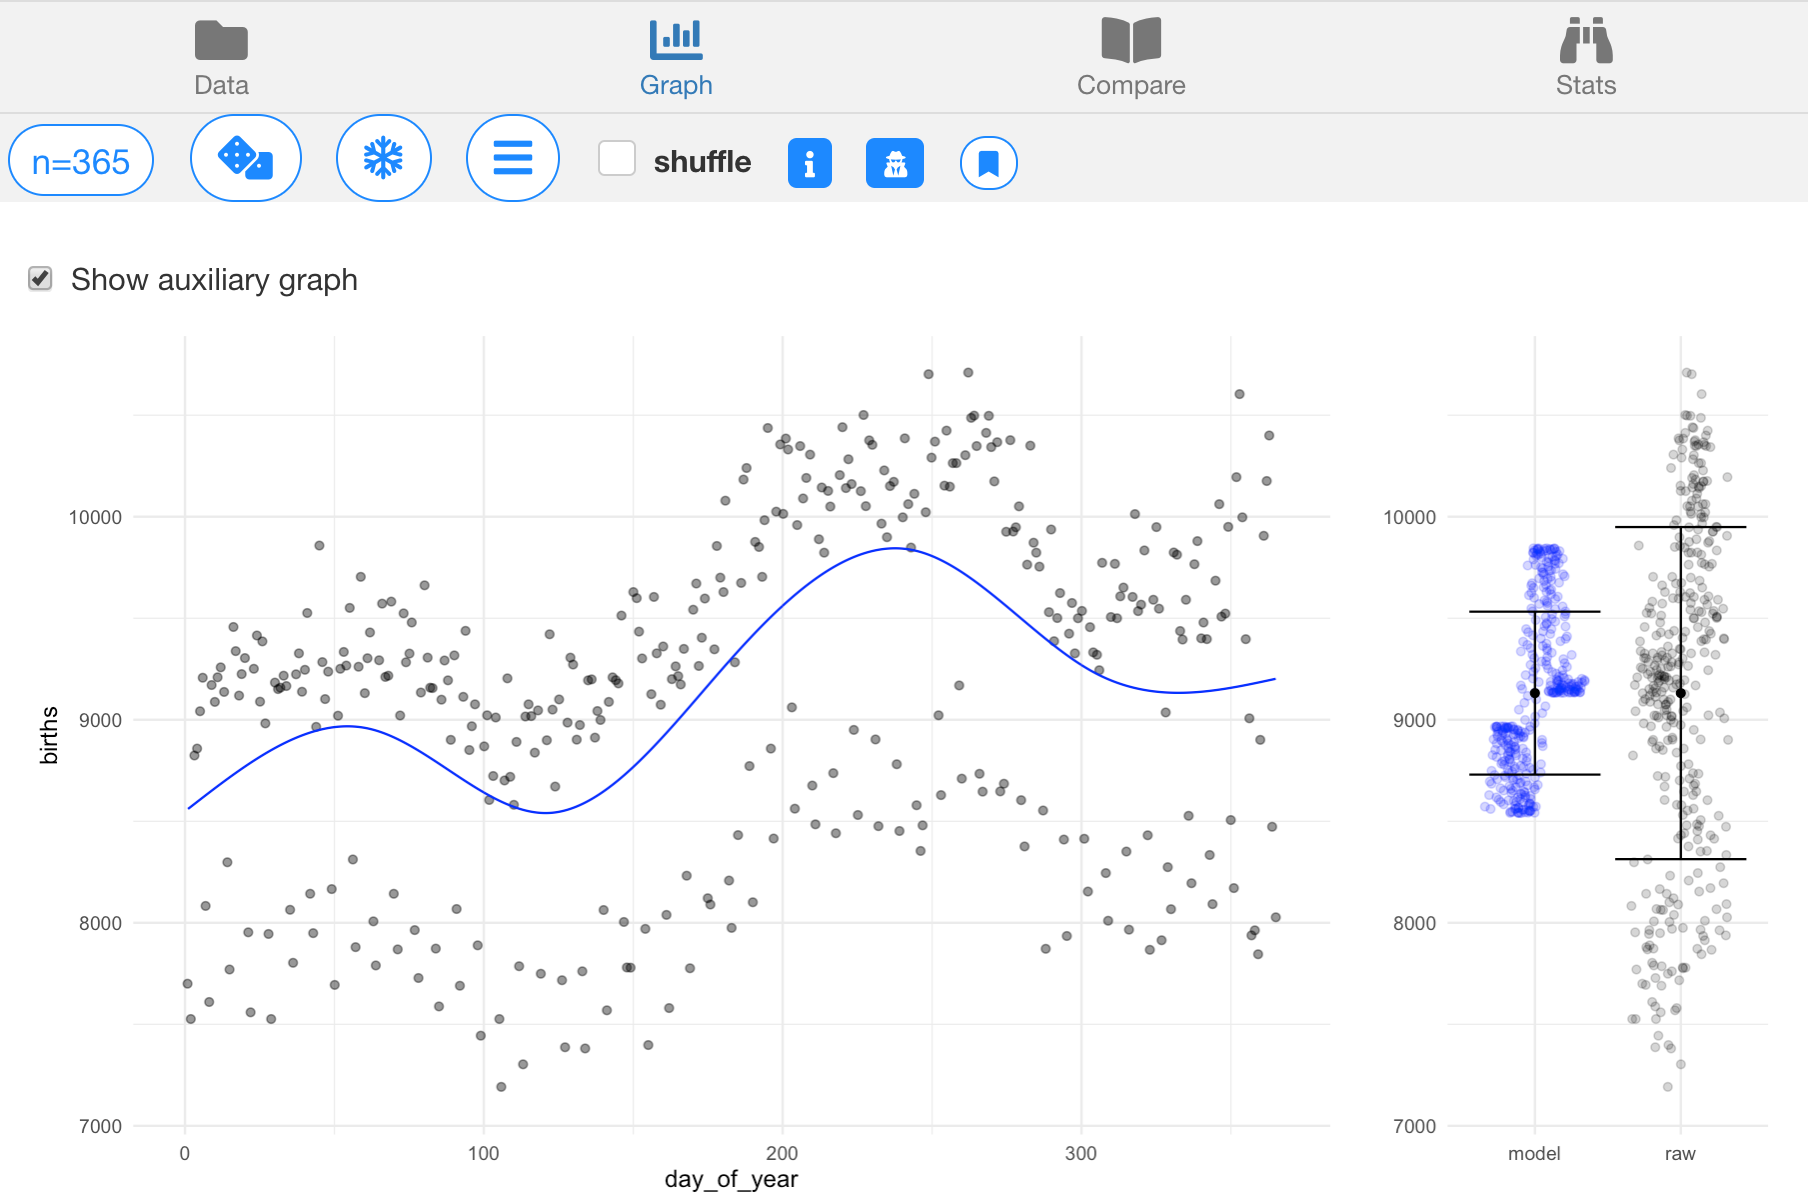Image resolution: width=1808 pixels, height=1201 pixels.
Task: Click the blue detective icon button
Action: coord(894,163)
